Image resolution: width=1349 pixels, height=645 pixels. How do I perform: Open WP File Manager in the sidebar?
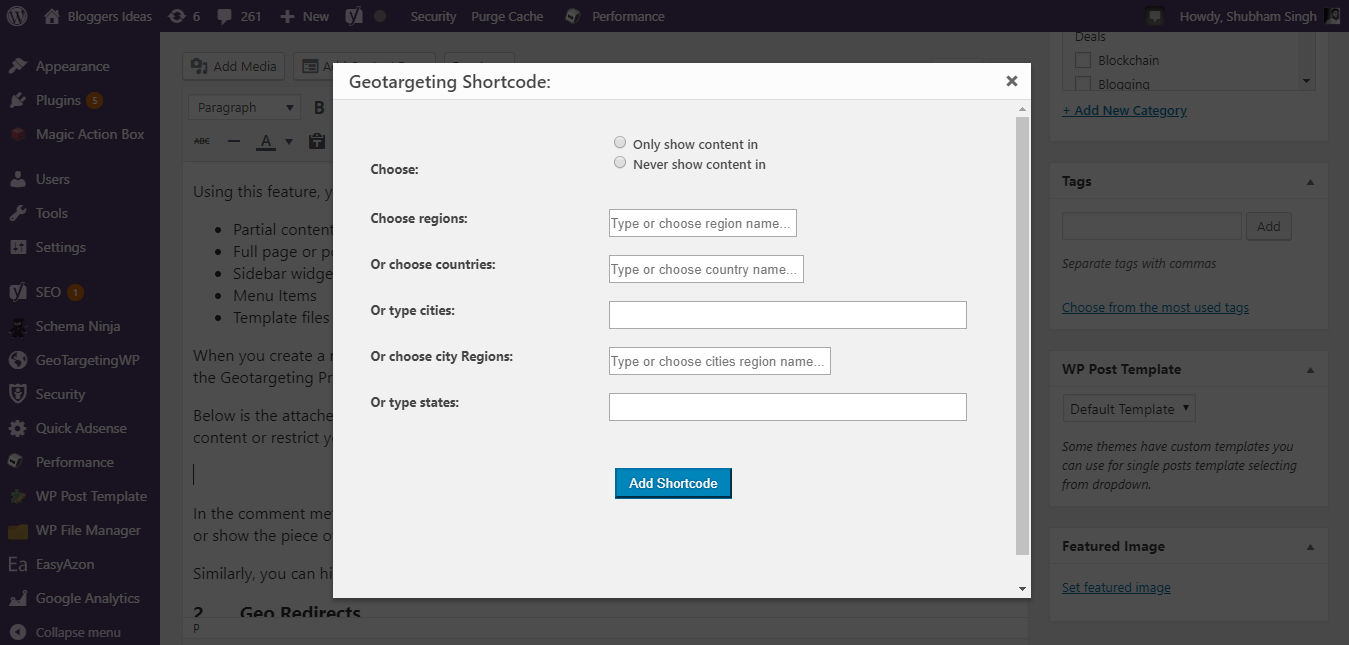[88, 530]
